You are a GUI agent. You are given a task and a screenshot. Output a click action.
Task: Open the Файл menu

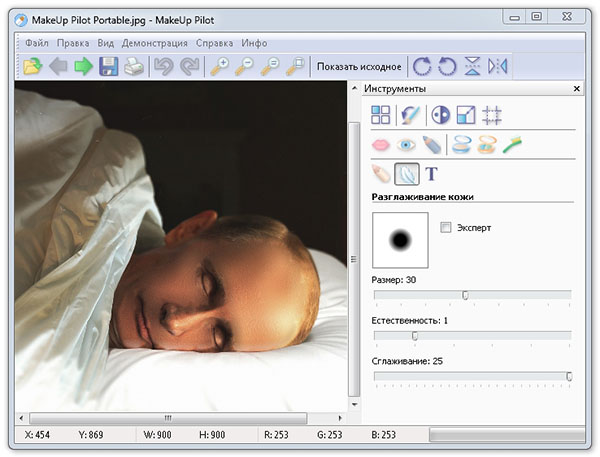pyautogui.click(x=37, y=43)
